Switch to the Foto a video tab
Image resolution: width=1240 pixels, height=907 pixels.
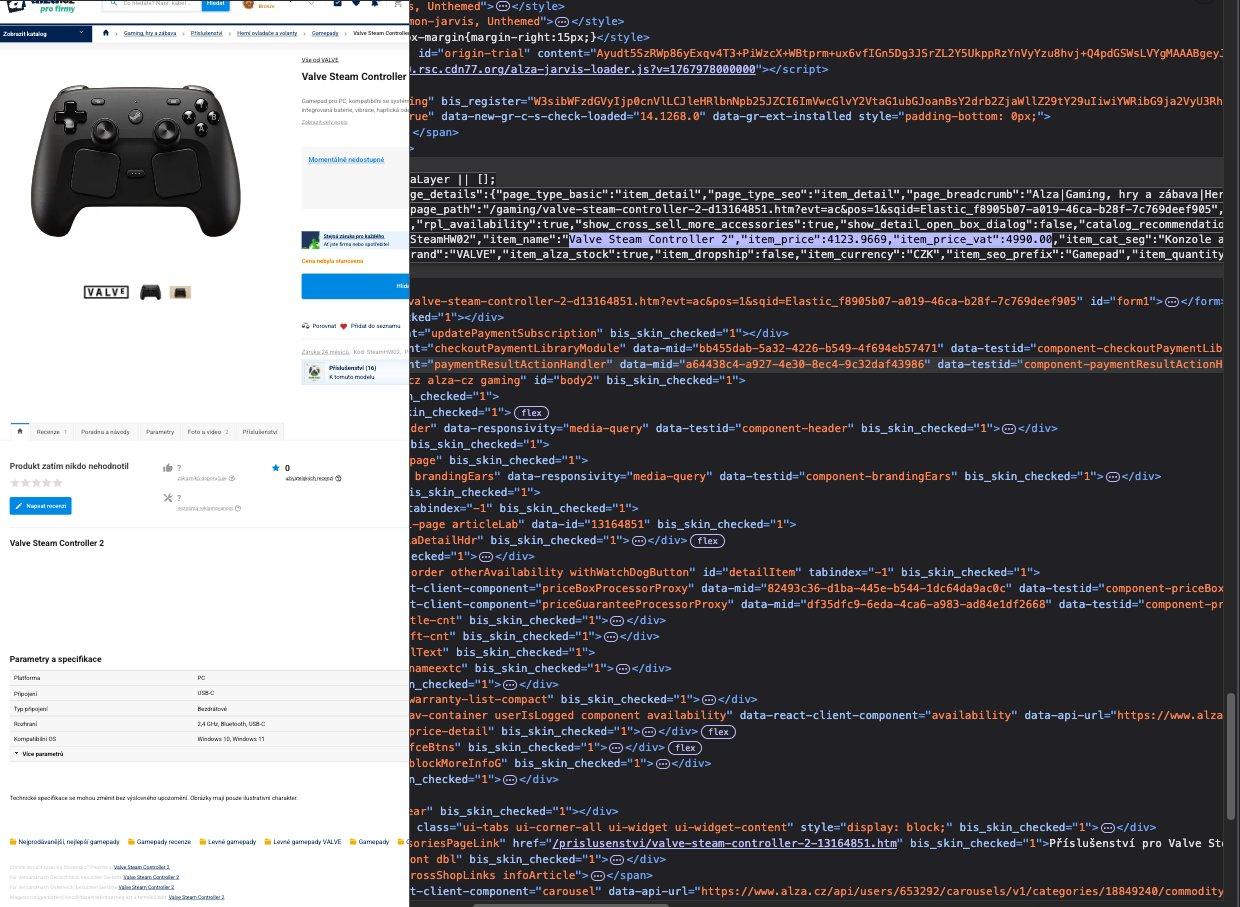click(207, 431)
